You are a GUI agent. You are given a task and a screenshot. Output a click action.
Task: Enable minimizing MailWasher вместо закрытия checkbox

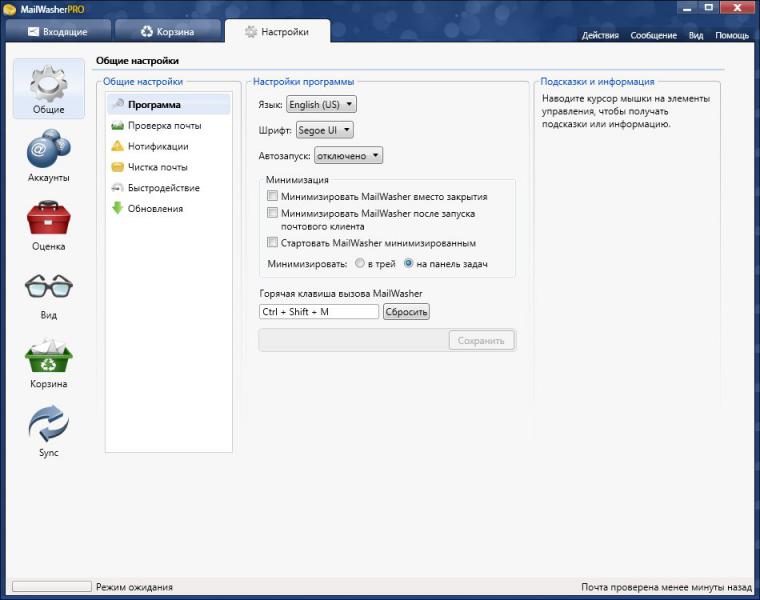click(272, 196)
